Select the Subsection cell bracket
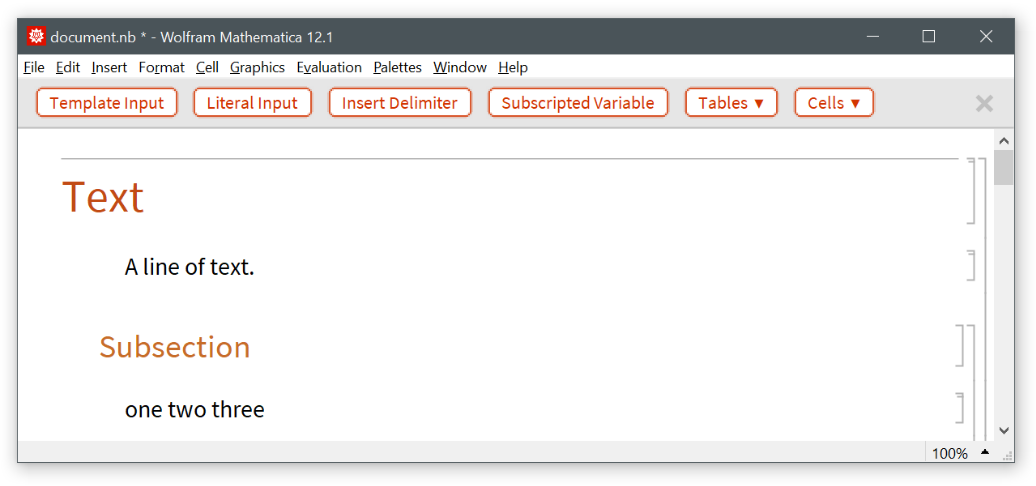Viewport: 1036px width, 486px height. tap(962, 346)
